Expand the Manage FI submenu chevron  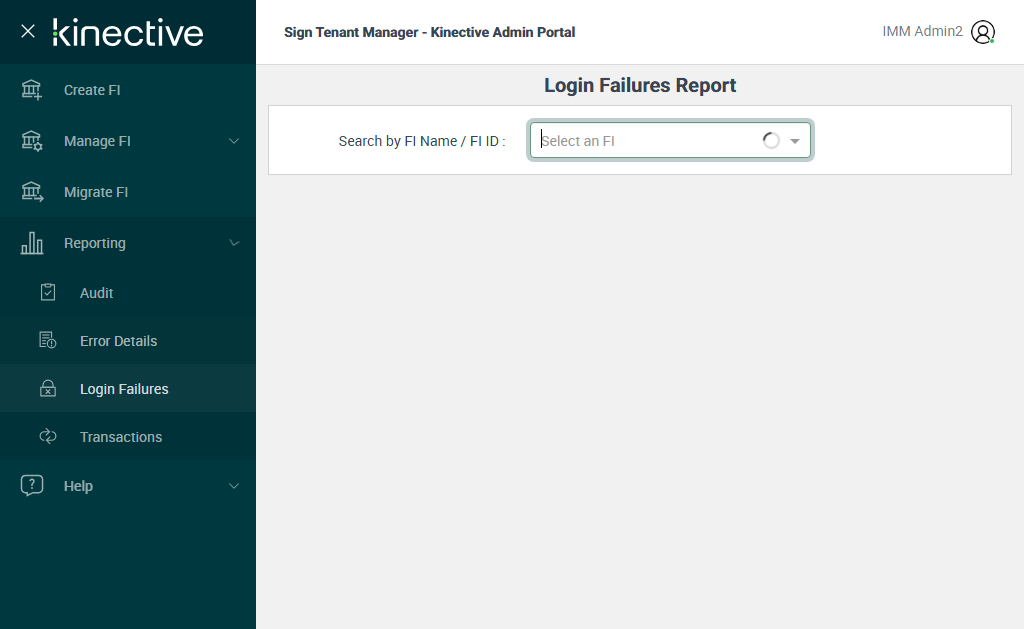234,141
